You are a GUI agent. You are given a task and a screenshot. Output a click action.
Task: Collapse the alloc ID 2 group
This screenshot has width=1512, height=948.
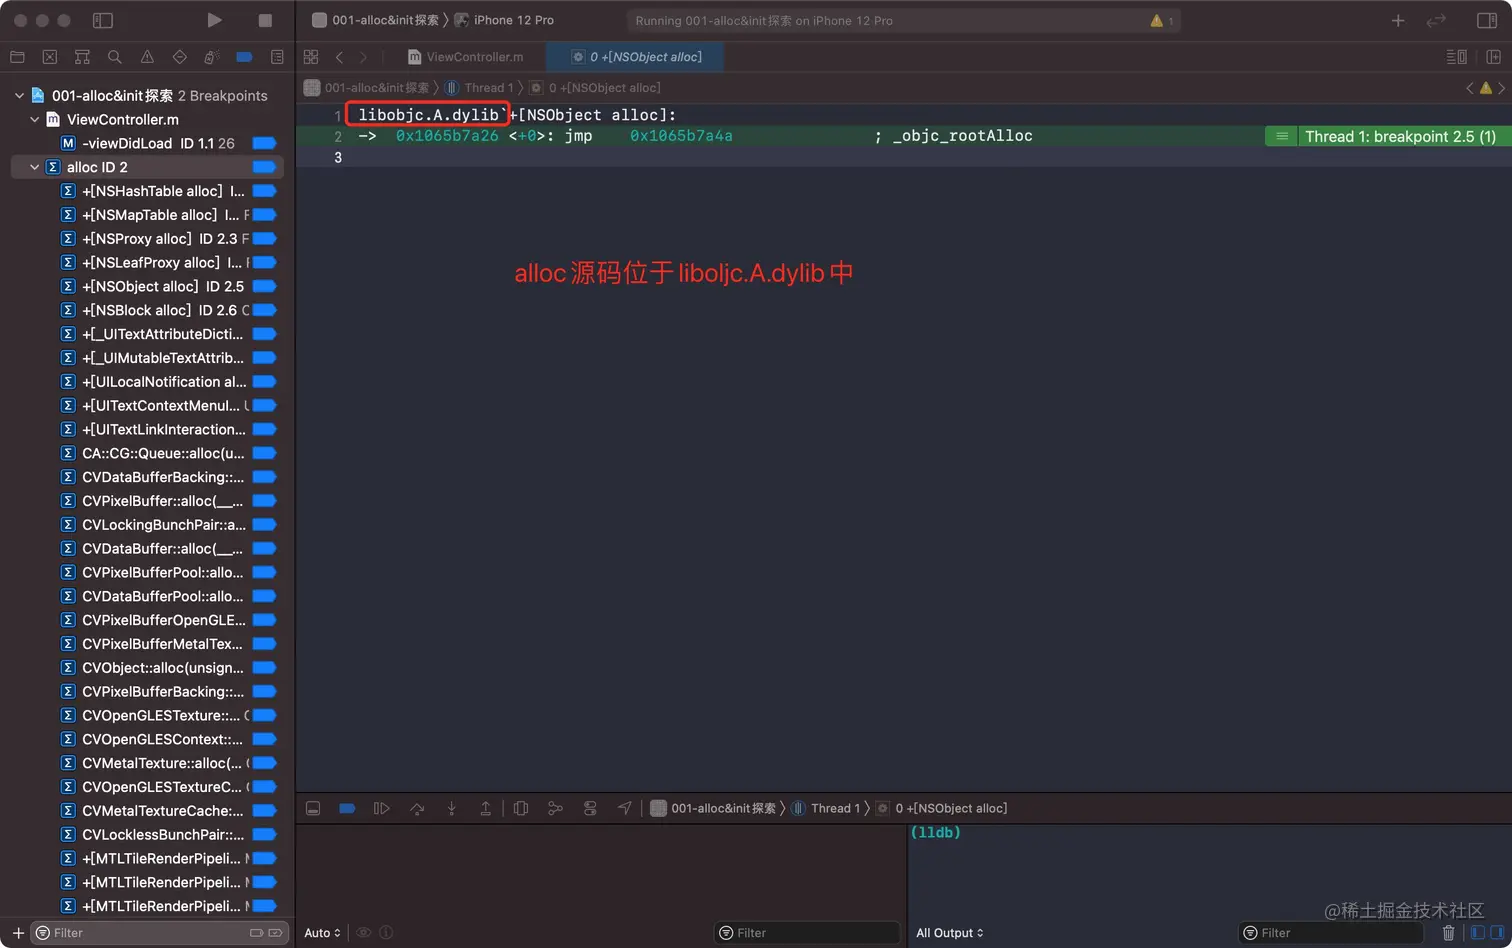click(35, 167)
